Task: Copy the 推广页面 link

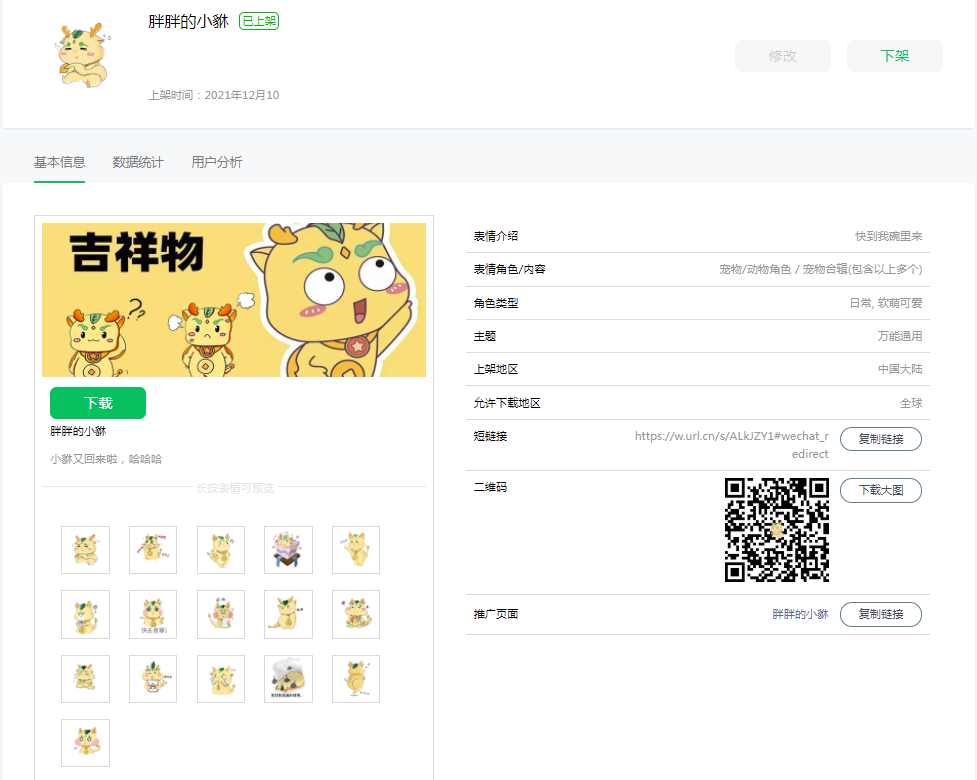Action: 880,614
